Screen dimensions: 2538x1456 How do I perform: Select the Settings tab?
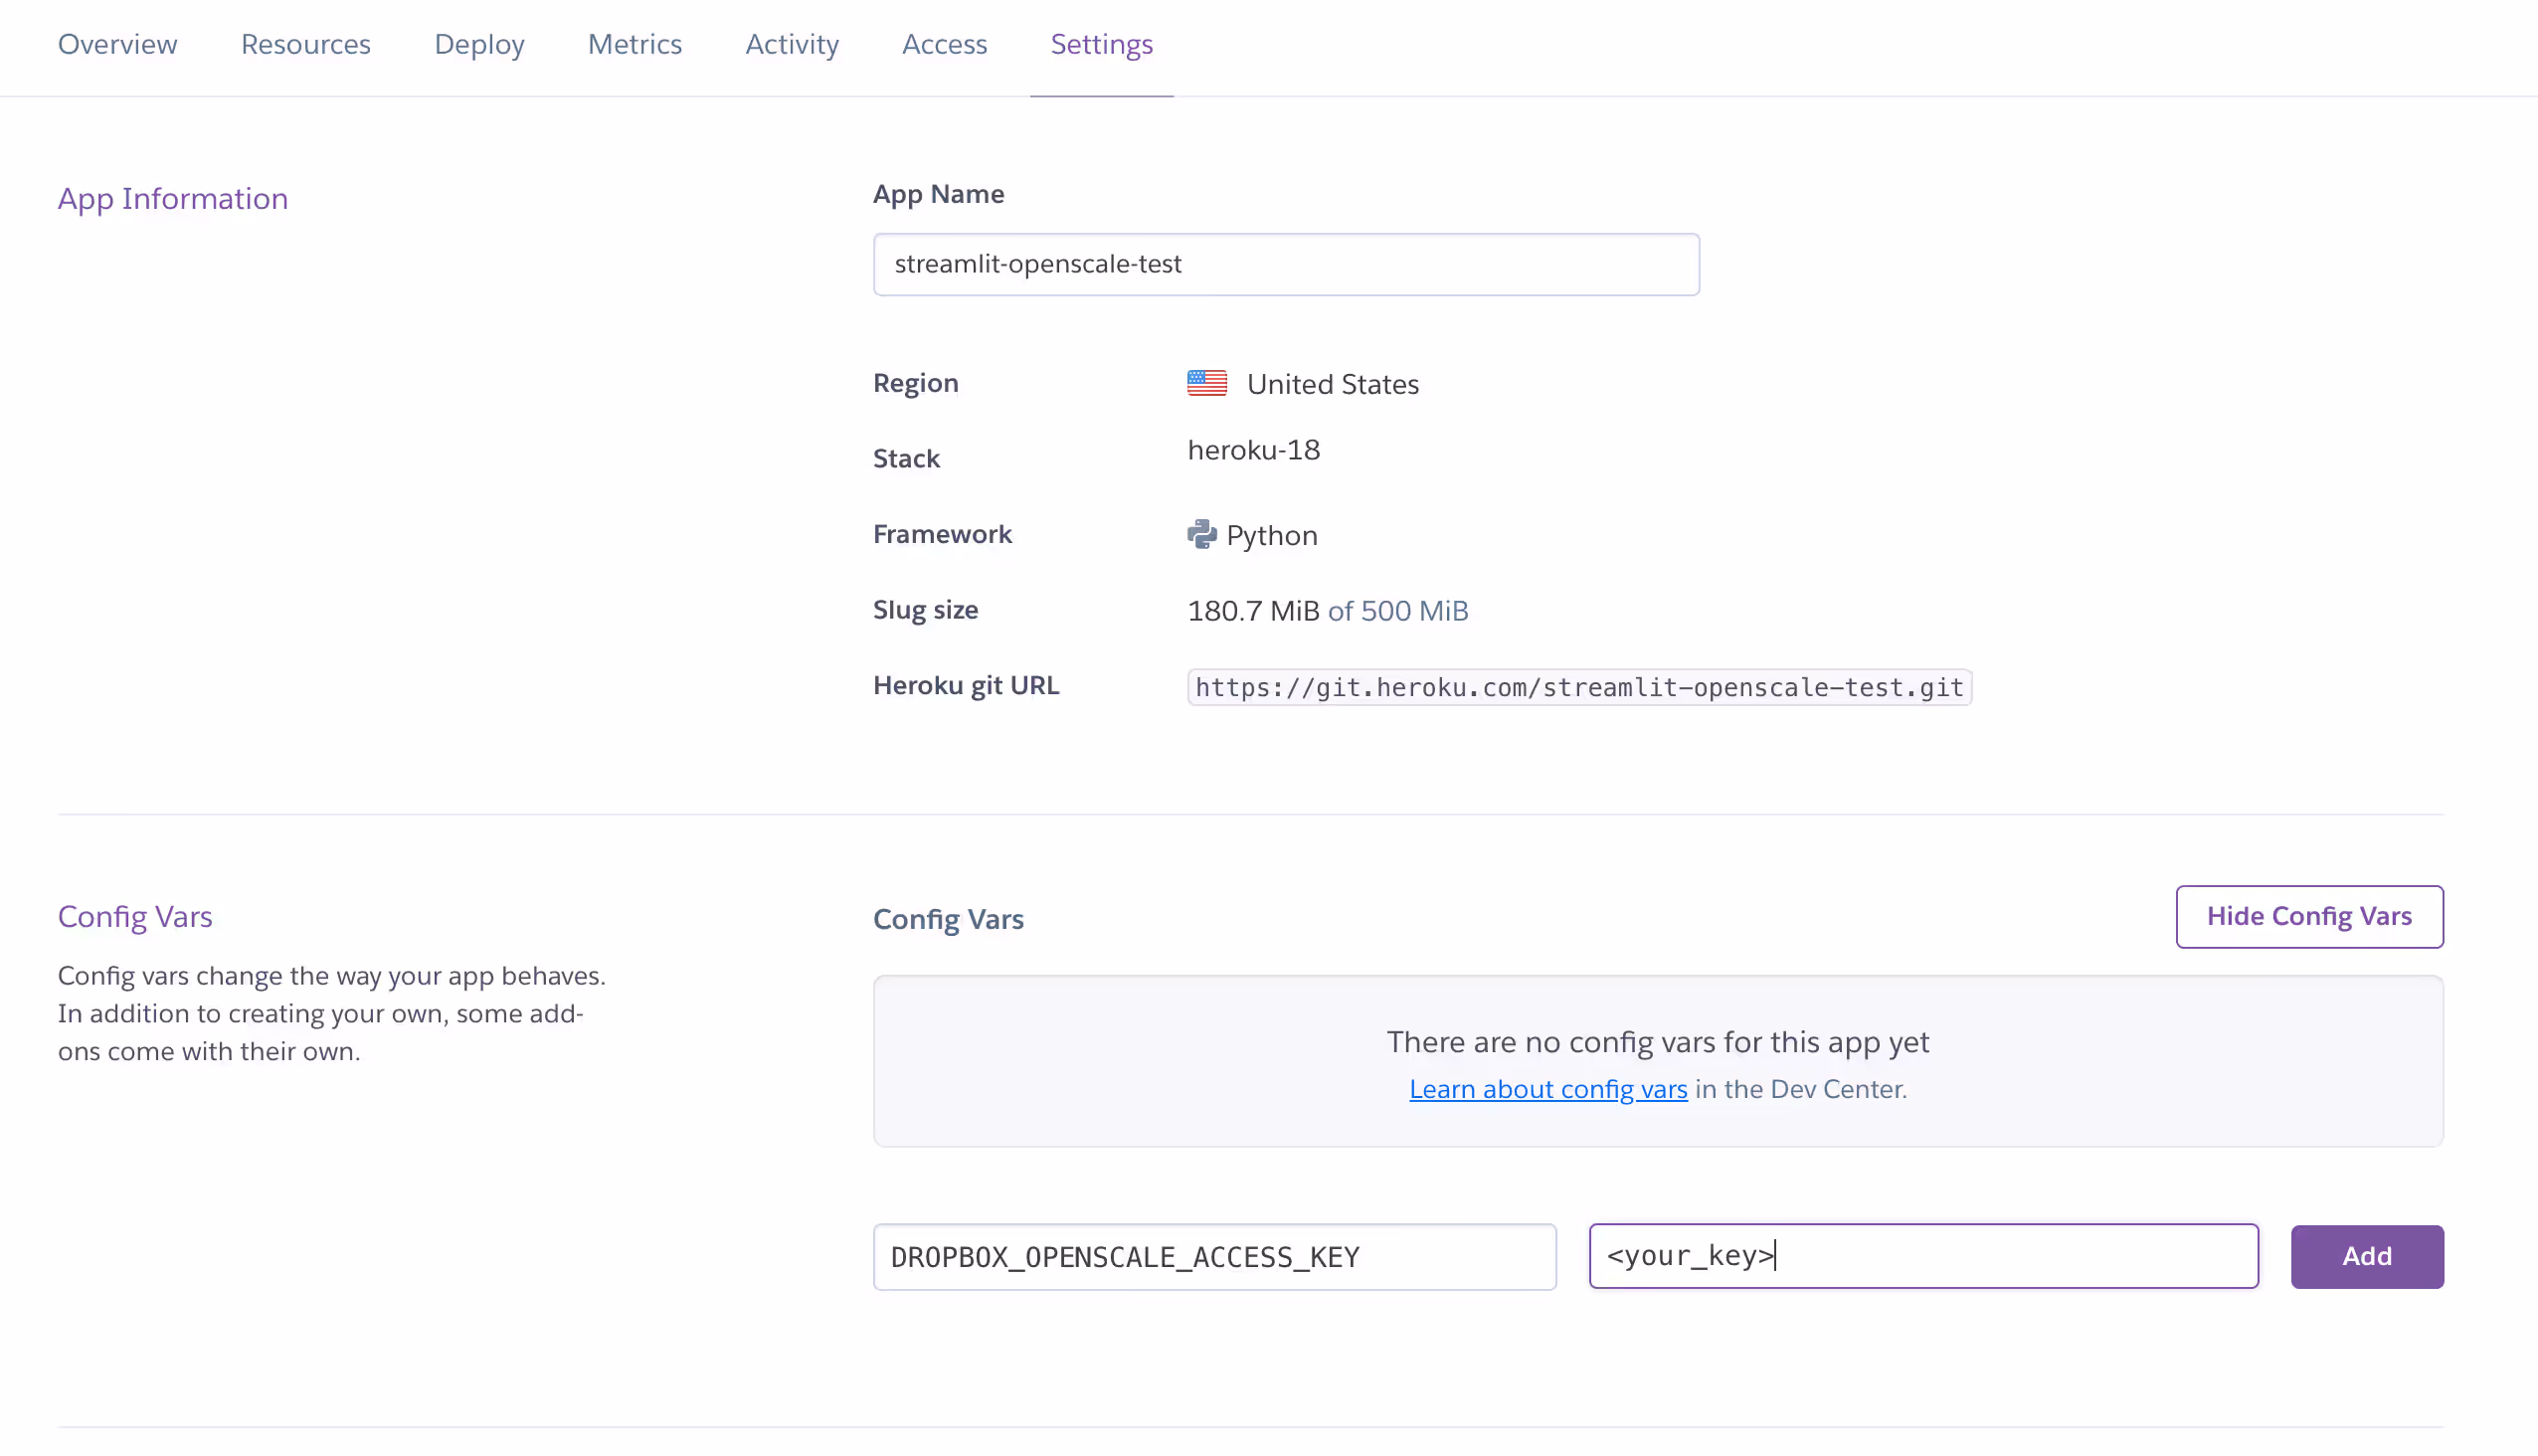(1101, 44)
